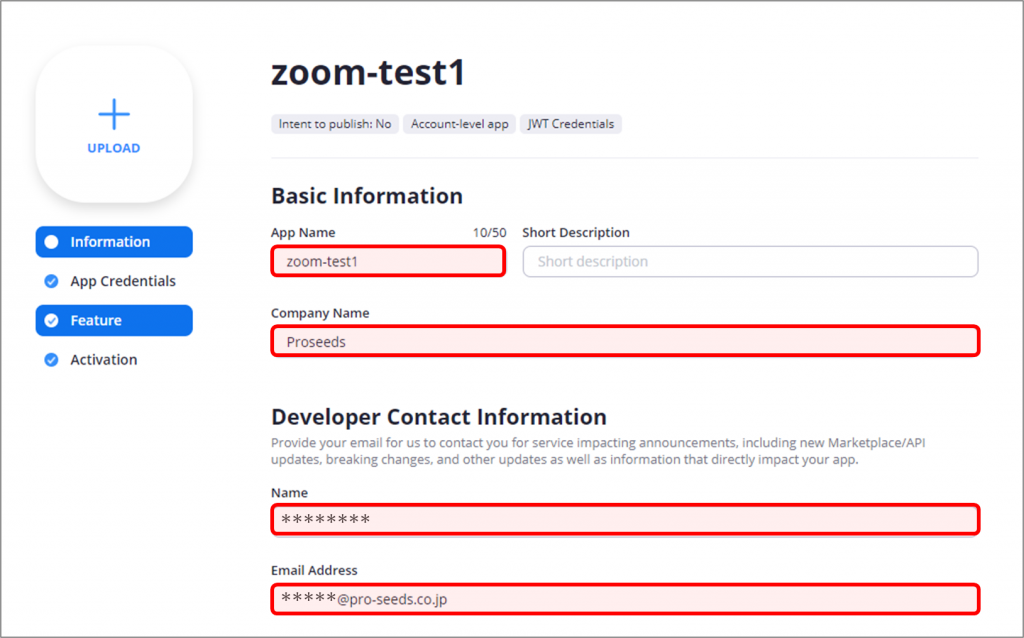Click the 'Account-level app' tag
This screenshot has height=638, width=1024.
pos(460,124)
